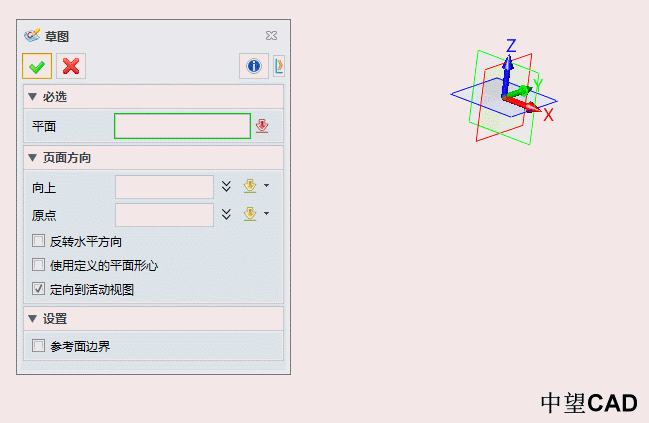649x423 pixels.
Task: Close the 草图 dialog panel
Action: coord(272,35)
